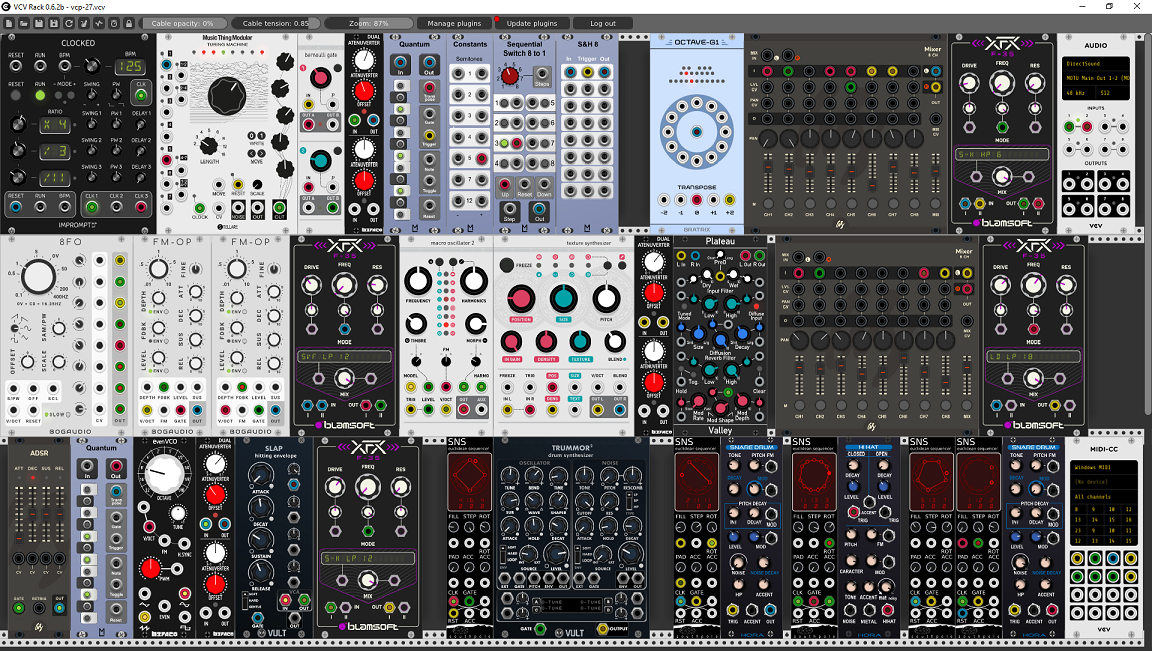
Task: Click the SLAP envelope DECAY knob
Action: click(x=260, y=510)
